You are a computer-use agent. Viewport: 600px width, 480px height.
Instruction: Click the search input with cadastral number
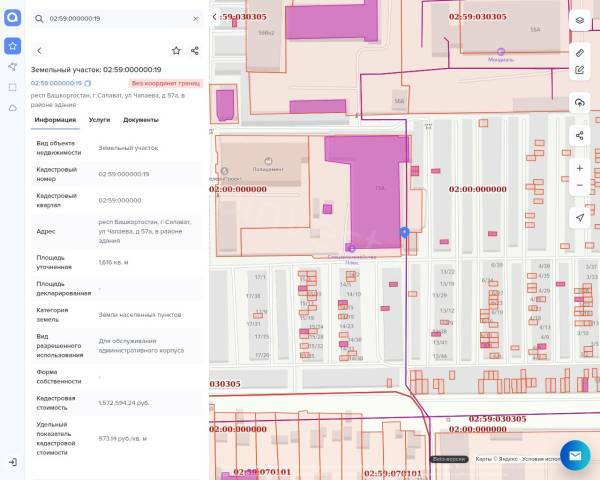(x=115, y=19)
